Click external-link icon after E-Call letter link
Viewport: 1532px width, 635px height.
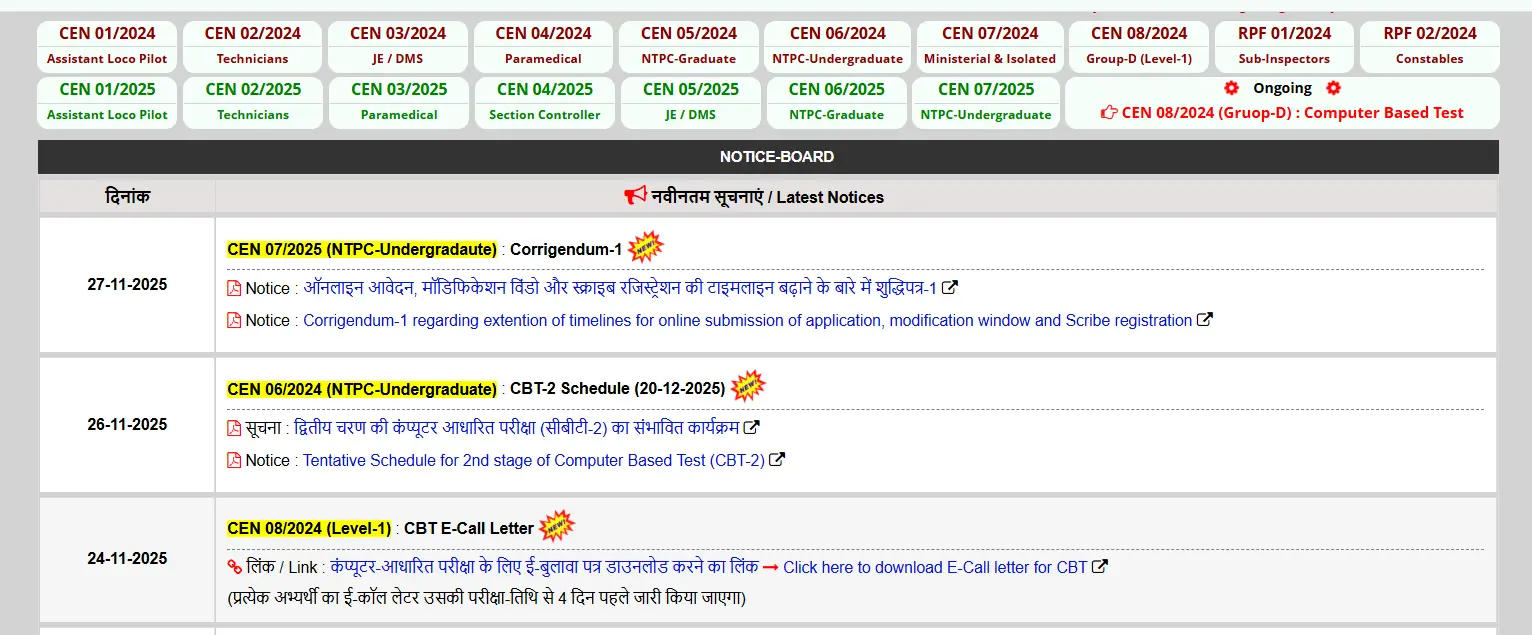[x=1100, y=567]
